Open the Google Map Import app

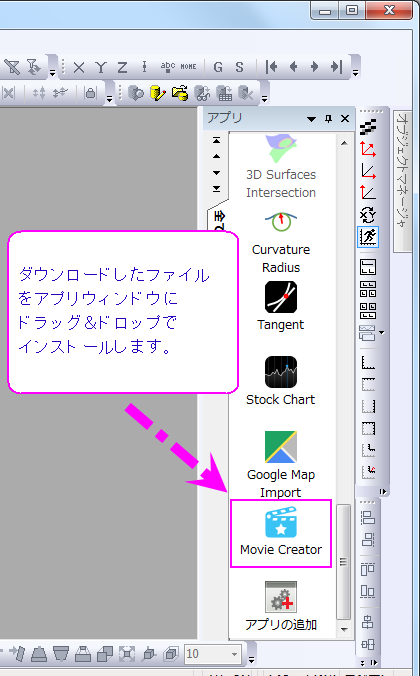tap(281, 464)
